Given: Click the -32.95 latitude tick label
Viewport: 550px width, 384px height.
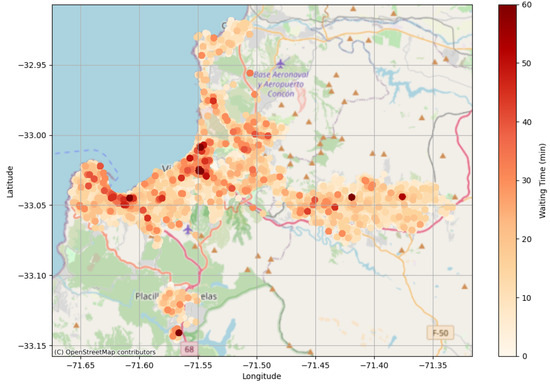Looking at the screenshot, I should 34,65.
